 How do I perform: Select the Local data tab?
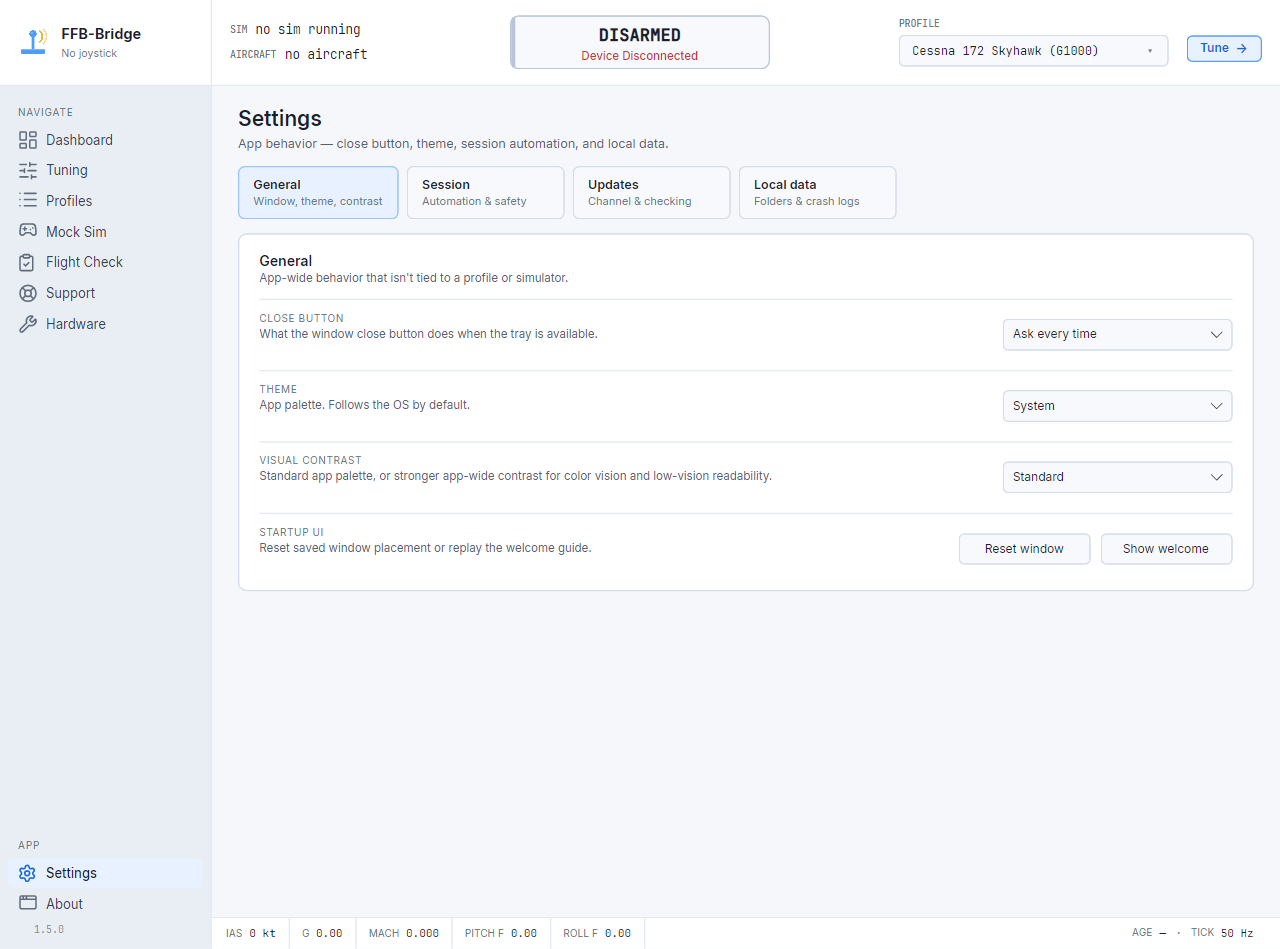[x=817, y=192]
